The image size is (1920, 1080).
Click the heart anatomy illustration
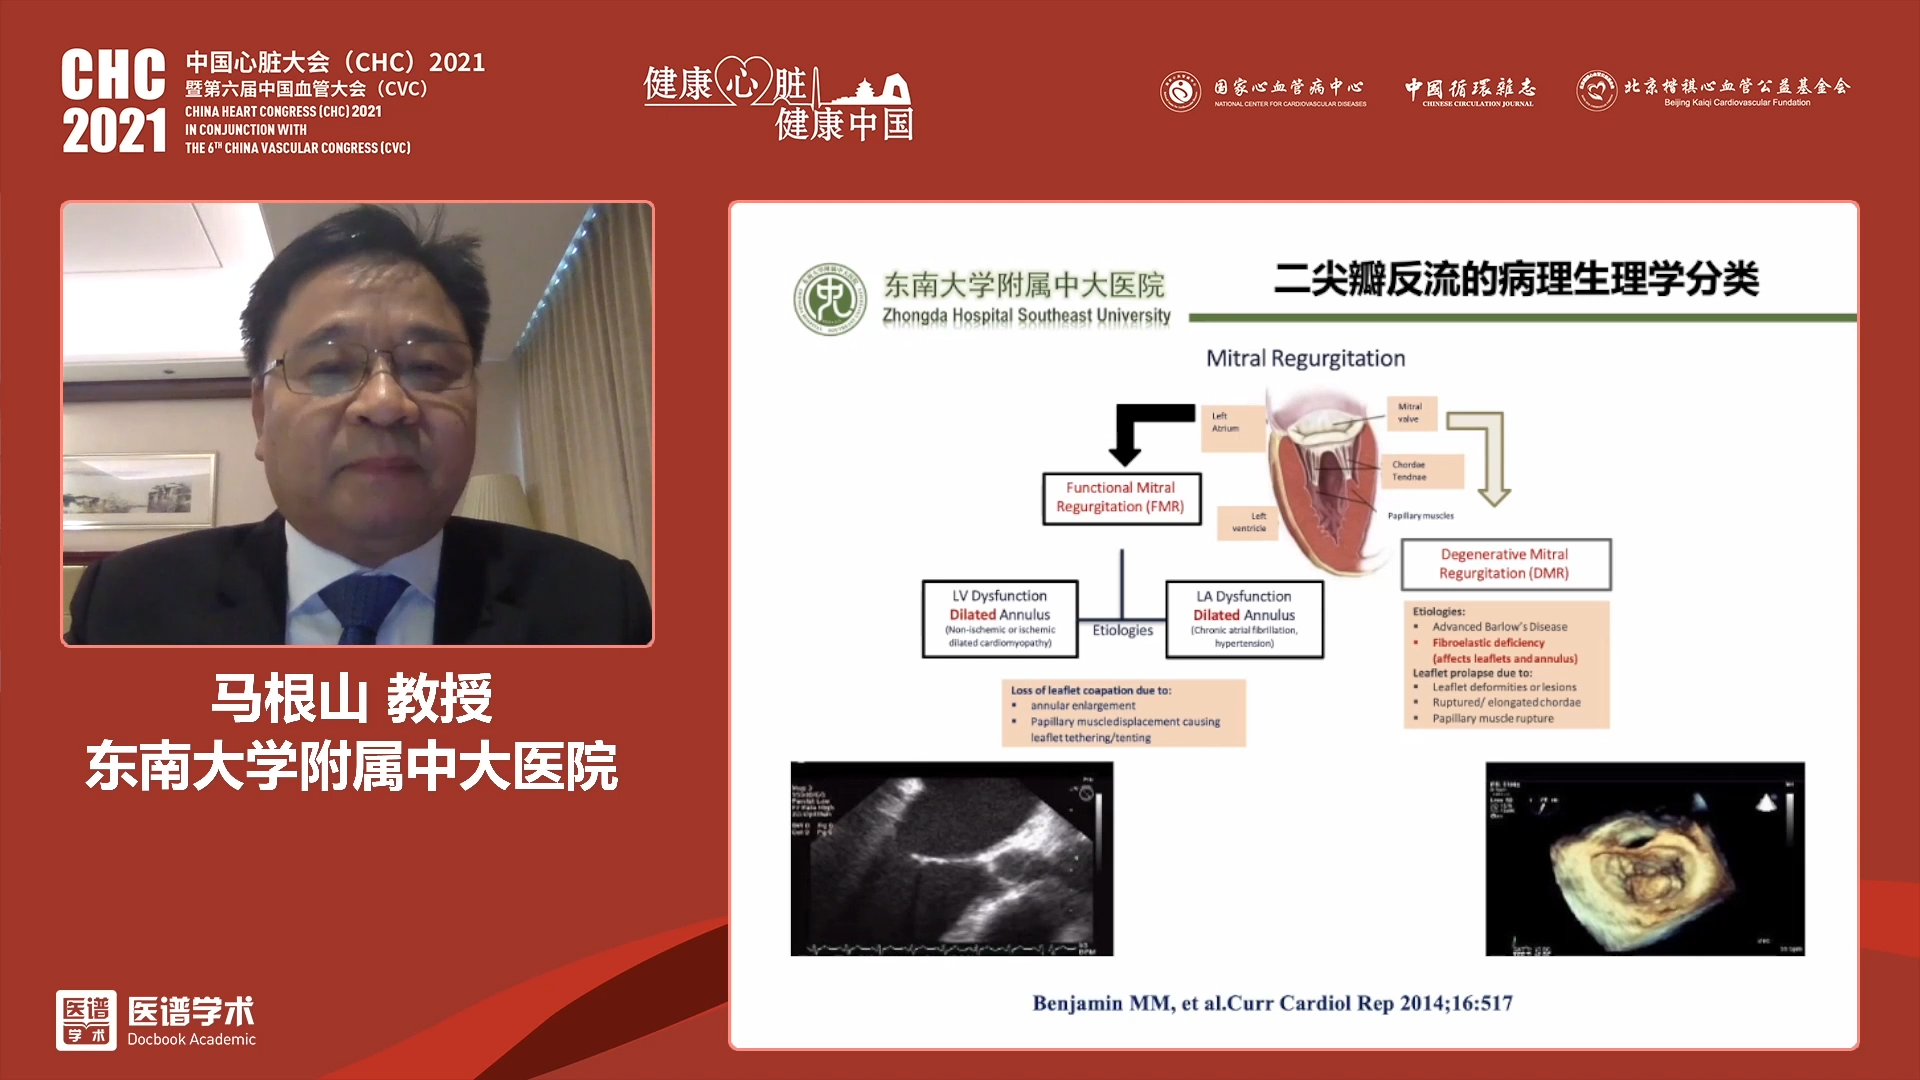pos(1325,485)
